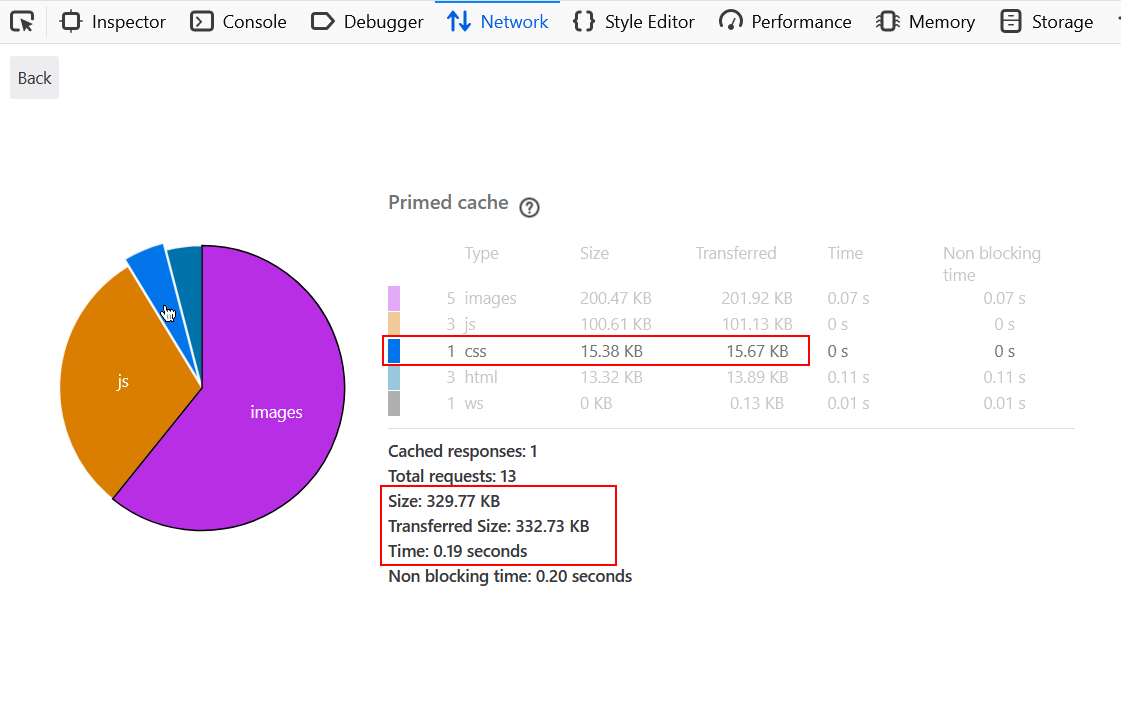Viewport: 1121px width, 721px height.
Task: Click the css blue color swatch
Action: coord(394,351)
